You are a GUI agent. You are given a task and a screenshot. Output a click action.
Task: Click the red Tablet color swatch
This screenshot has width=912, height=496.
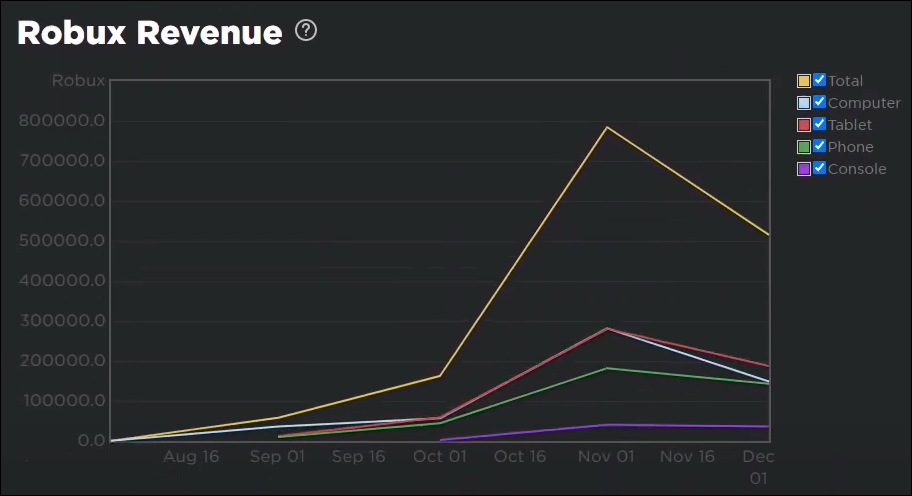coord(804,125)
